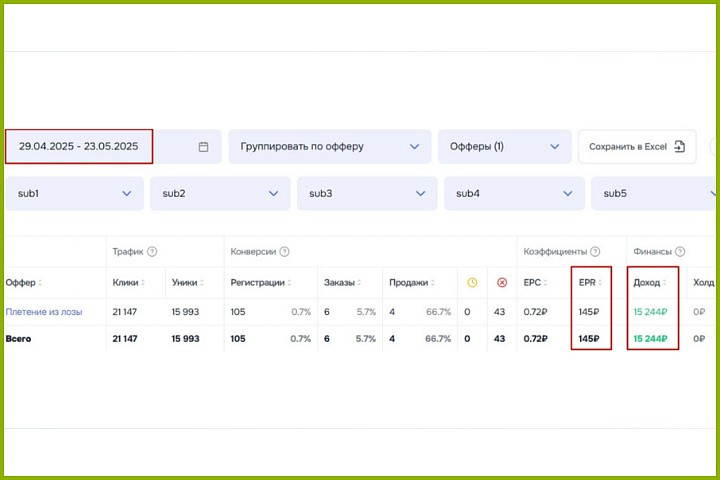Open the calendar icon in date field
This screenshot has height=480, width=720.
click(203, 146)
